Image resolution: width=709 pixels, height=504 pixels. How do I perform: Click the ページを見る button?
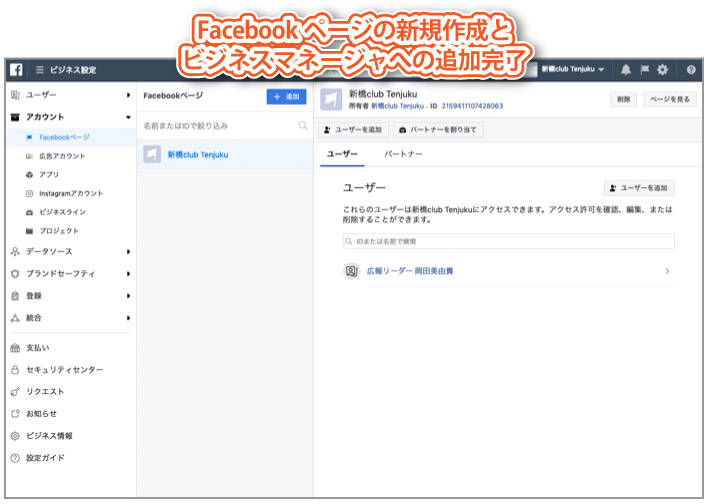click(670, 99)
